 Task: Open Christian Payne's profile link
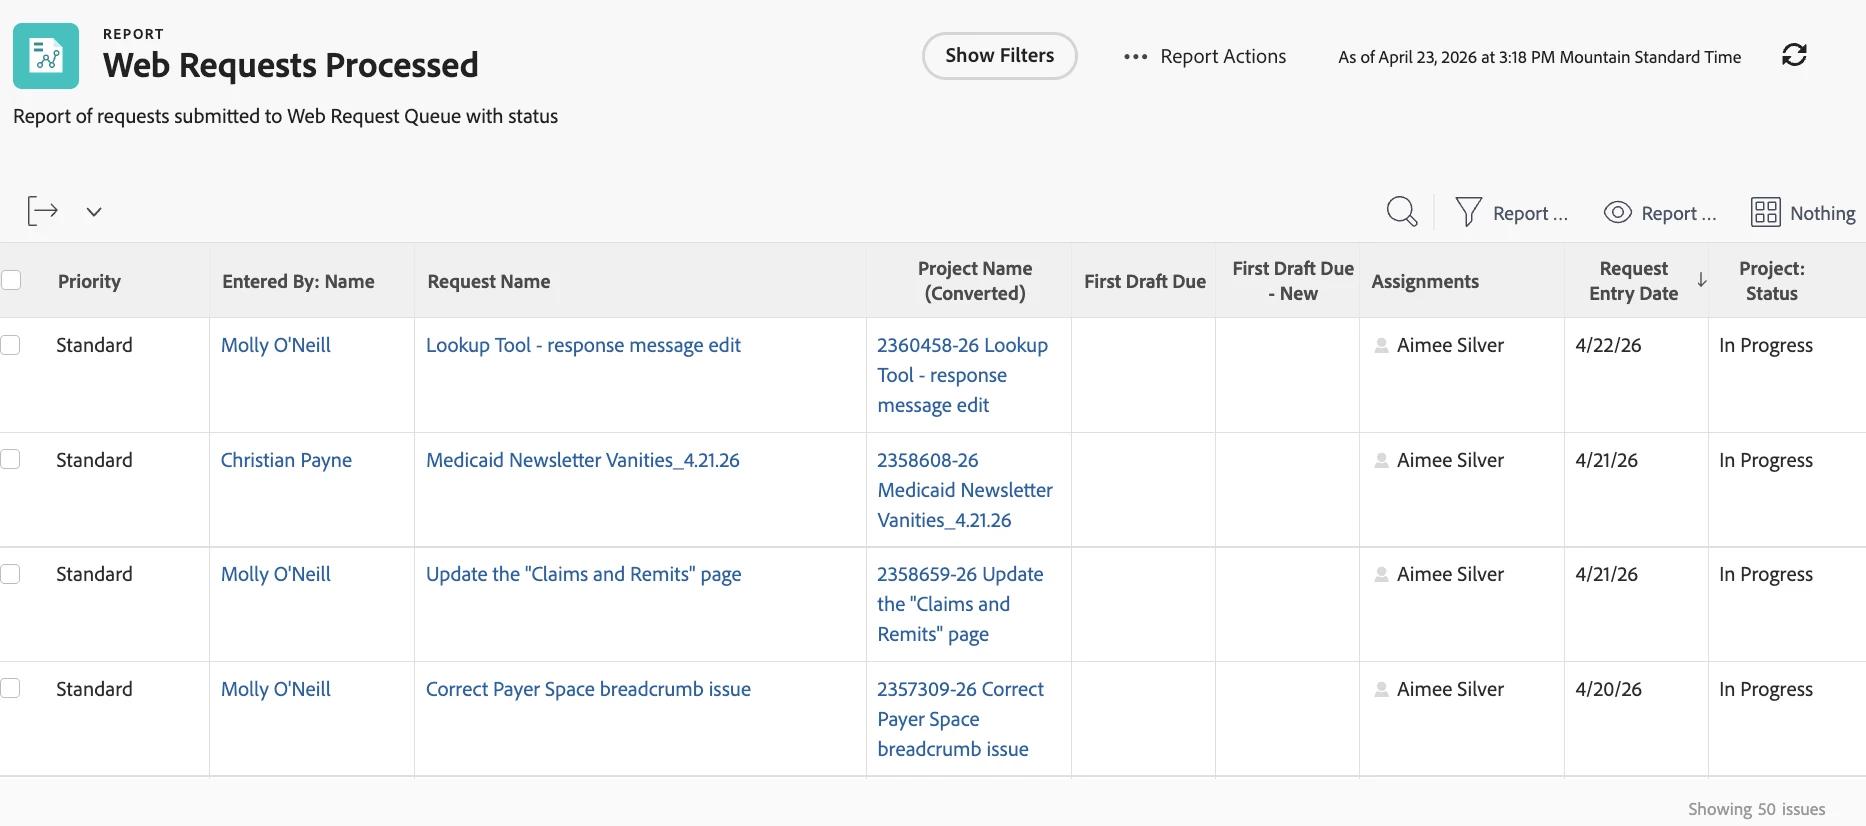click(286, 460)
